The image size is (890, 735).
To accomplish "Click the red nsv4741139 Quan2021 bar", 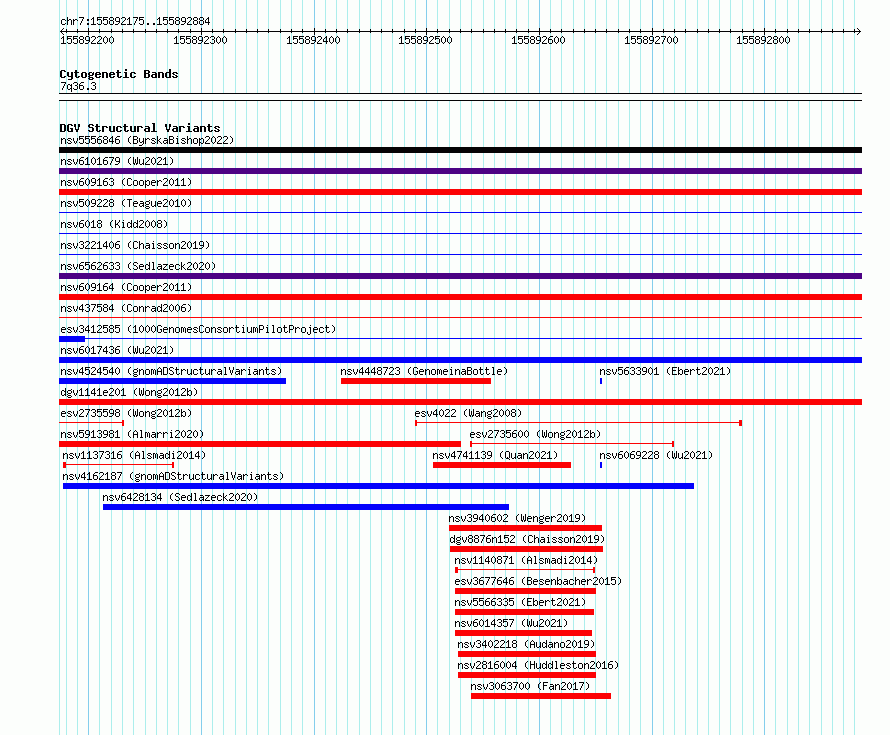I will (x=502, y=465).
